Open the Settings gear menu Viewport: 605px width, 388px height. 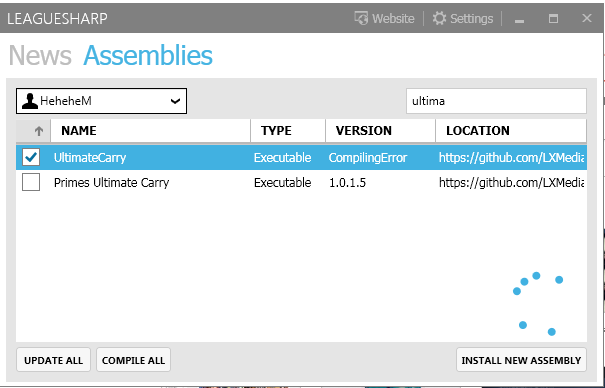tap(463, 18)
